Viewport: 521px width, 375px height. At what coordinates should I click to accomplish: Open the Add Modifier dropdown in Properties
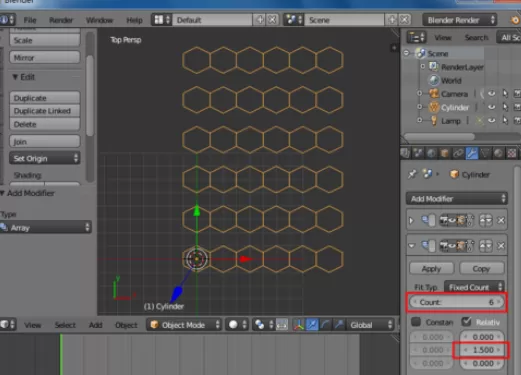457,199
